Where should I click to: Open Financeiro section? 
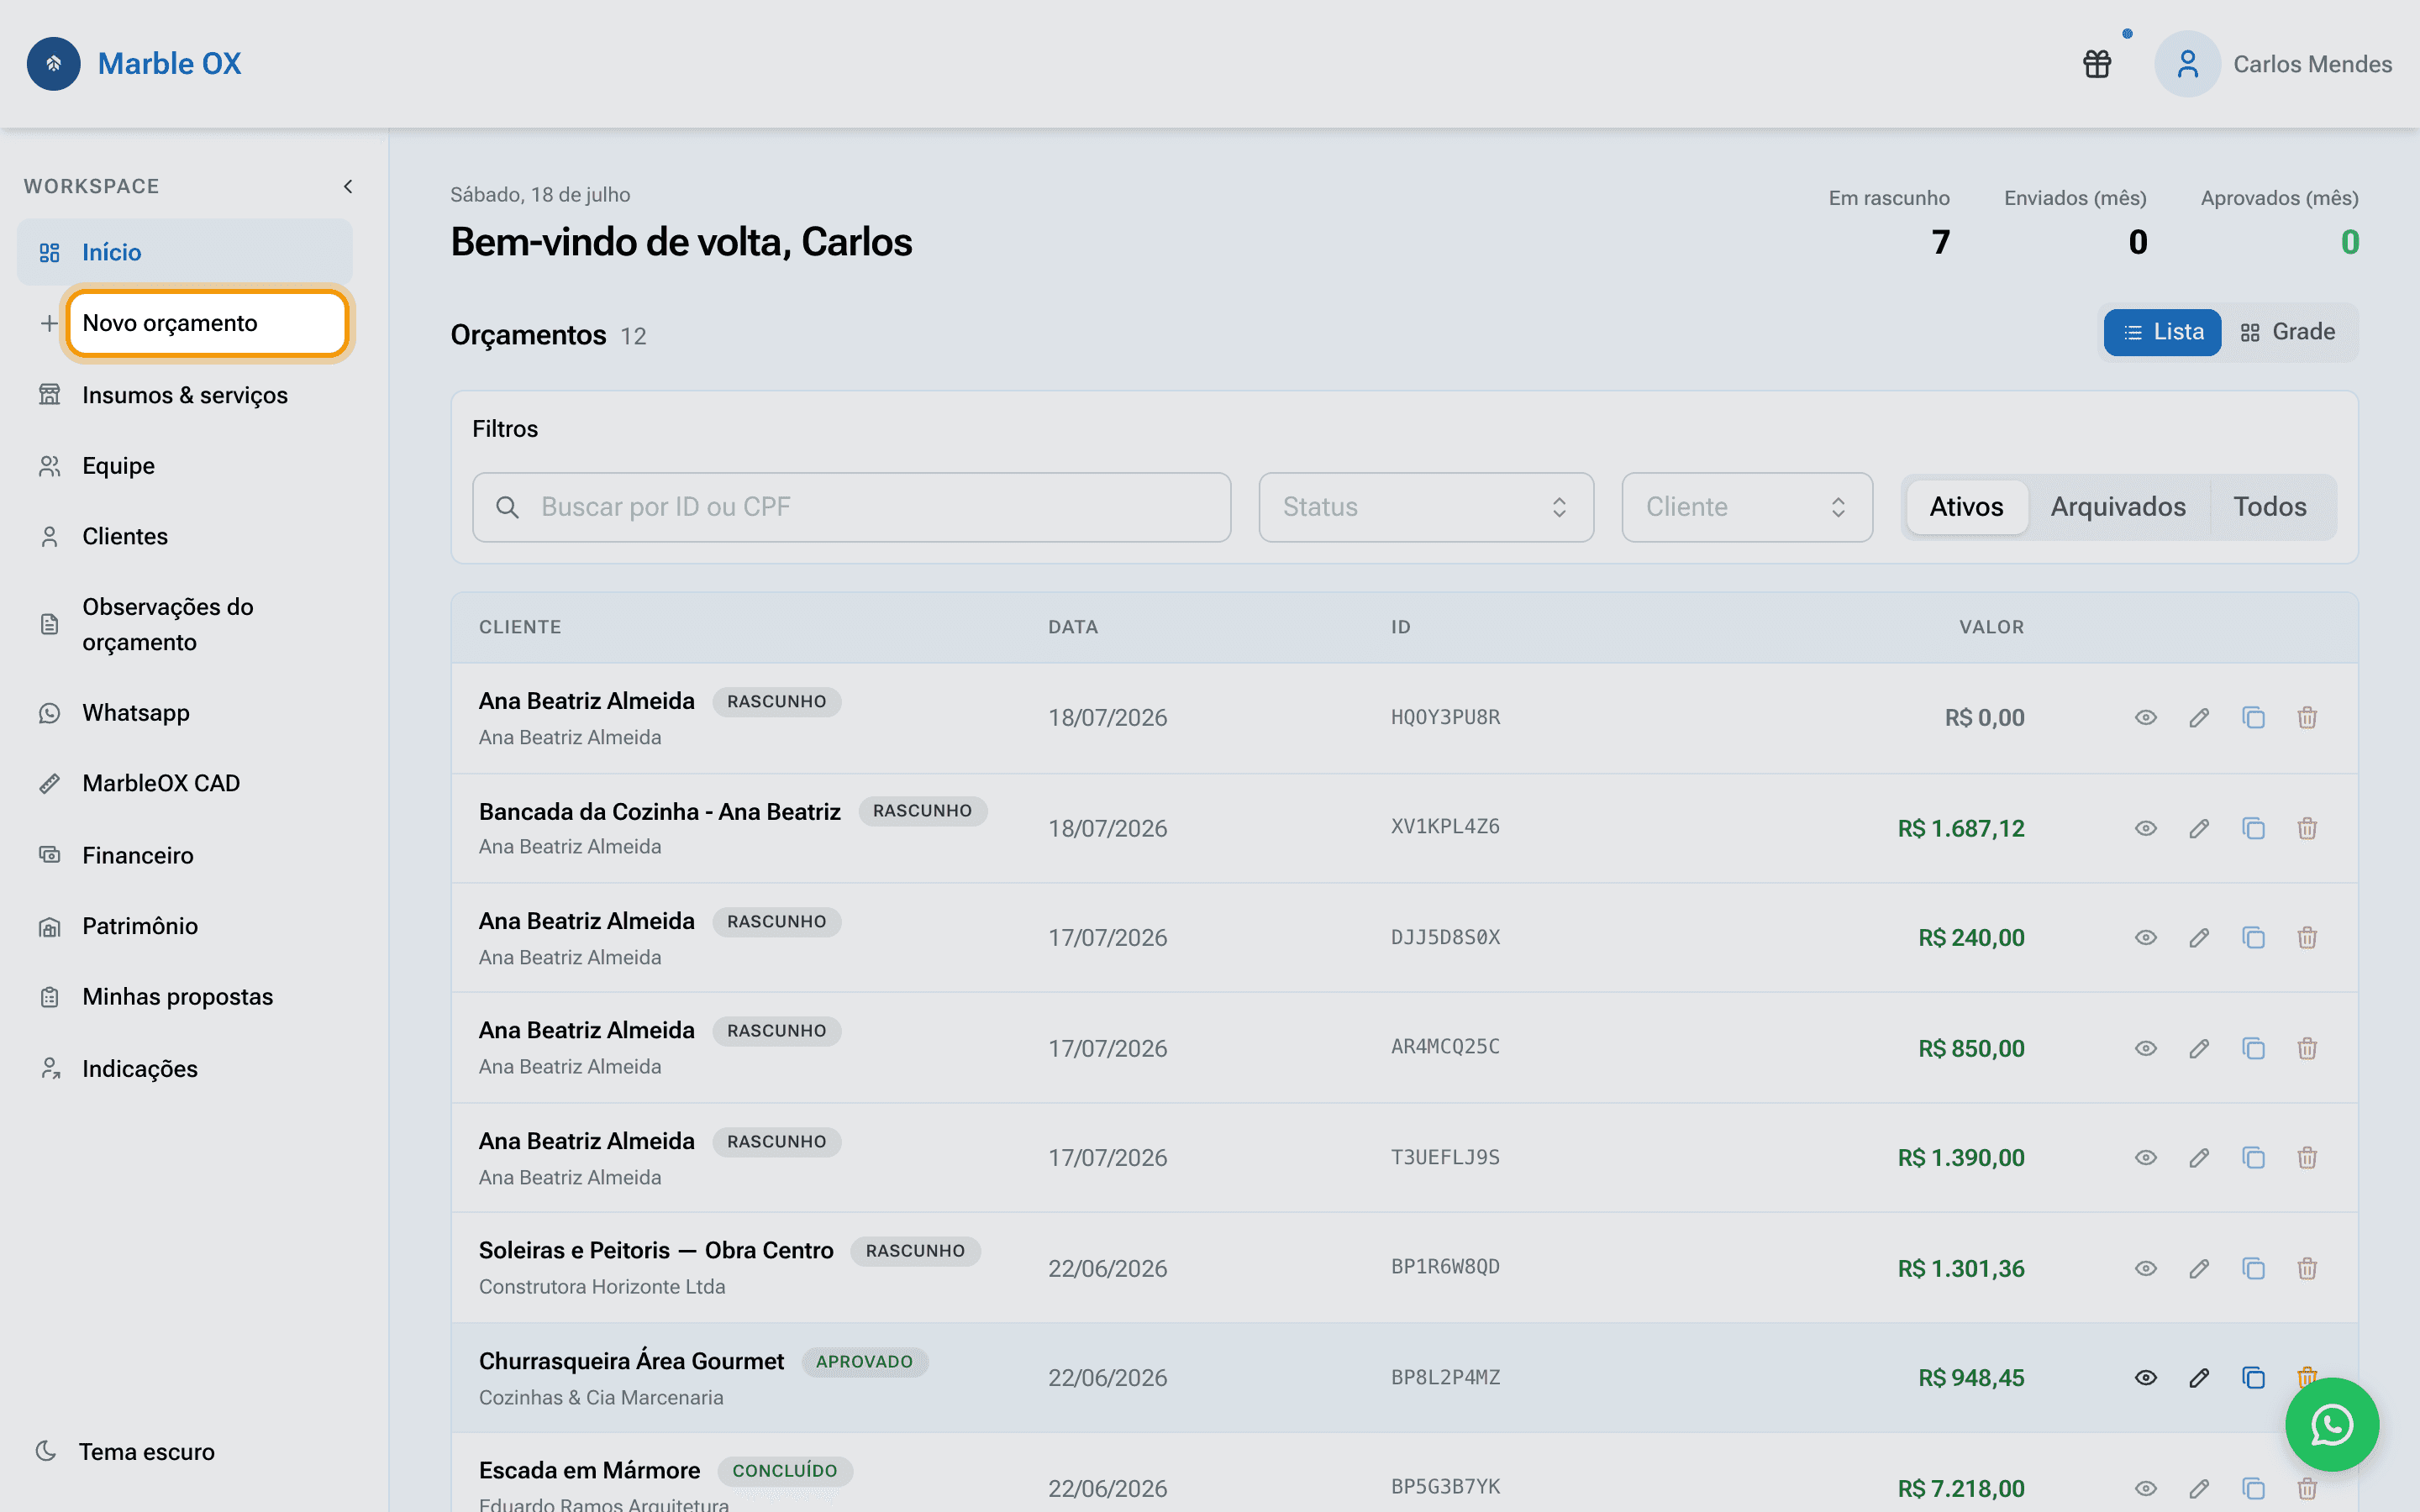point(185,855)
